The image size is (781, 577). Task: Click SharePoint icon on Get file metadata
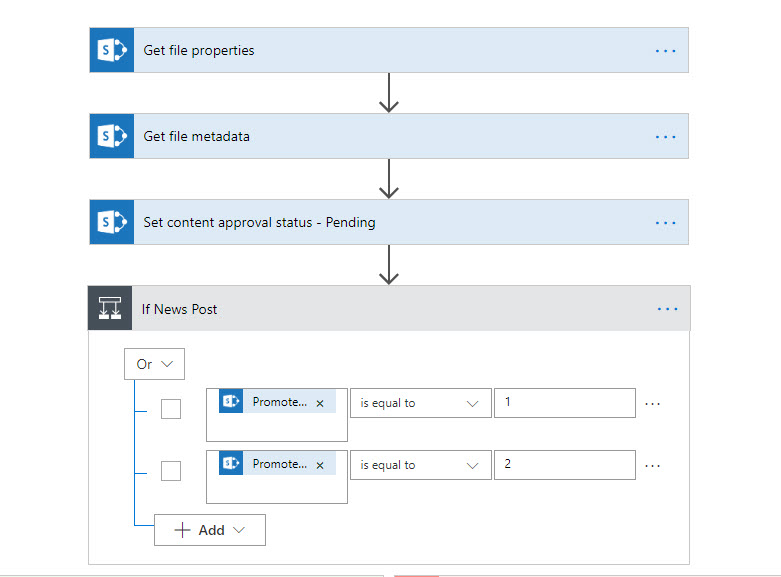111,137
